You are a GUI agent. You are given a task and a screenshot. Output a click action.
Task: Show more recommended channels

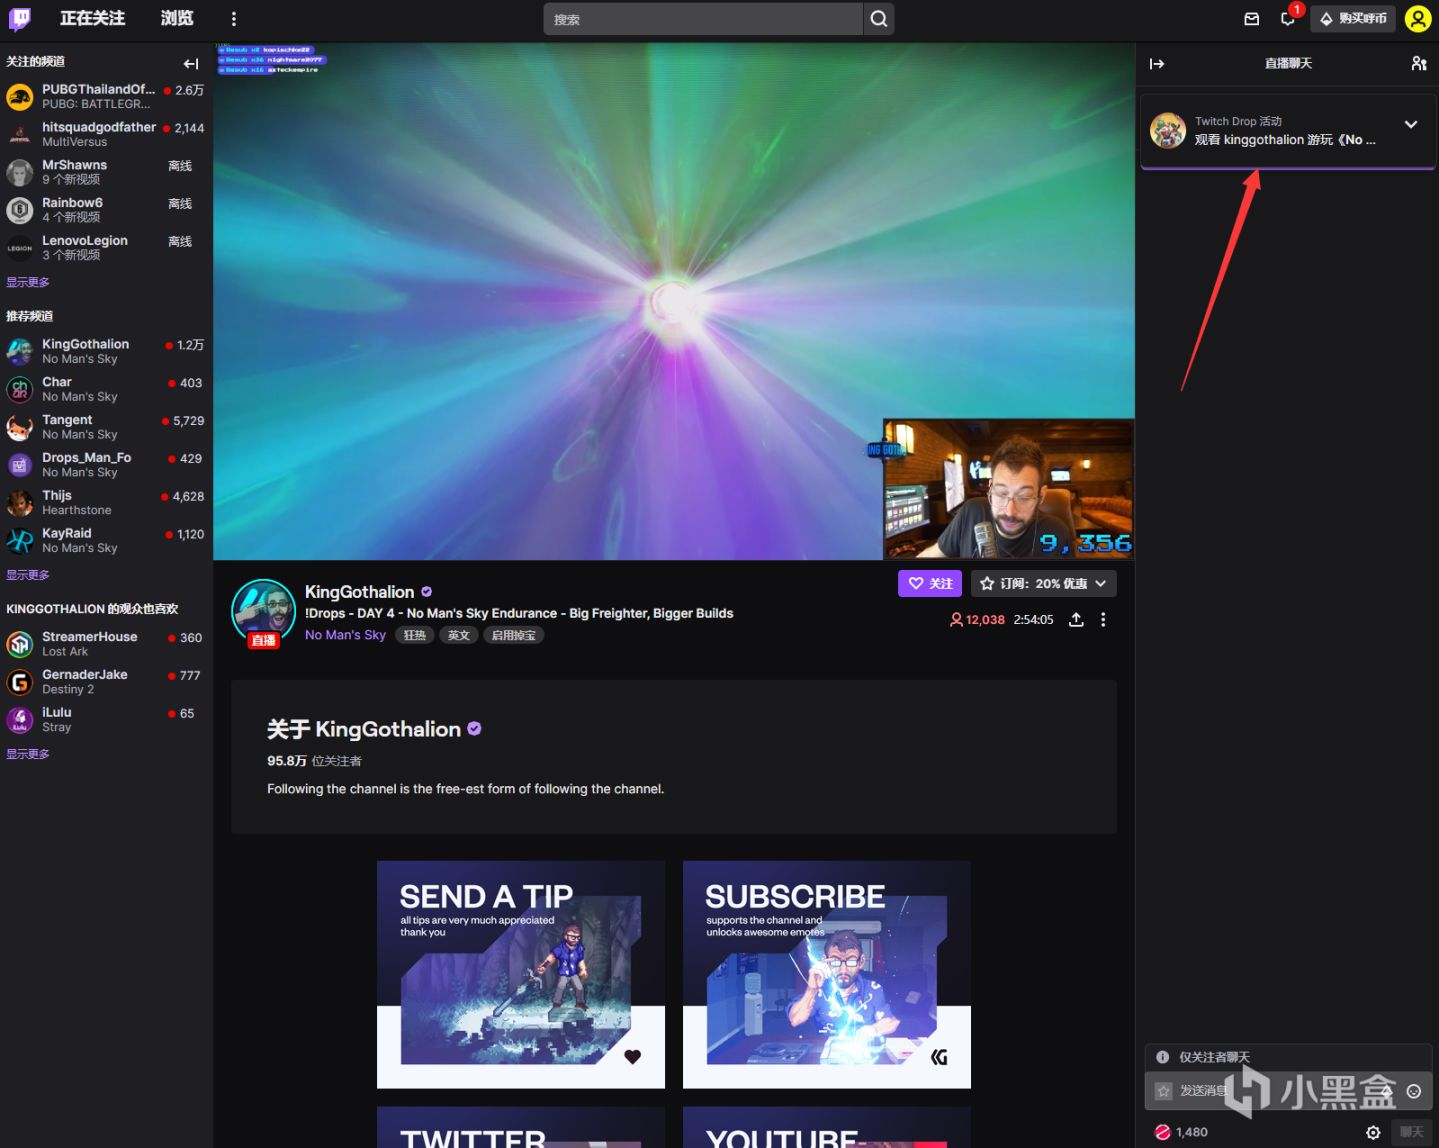(x=28, y=575)
